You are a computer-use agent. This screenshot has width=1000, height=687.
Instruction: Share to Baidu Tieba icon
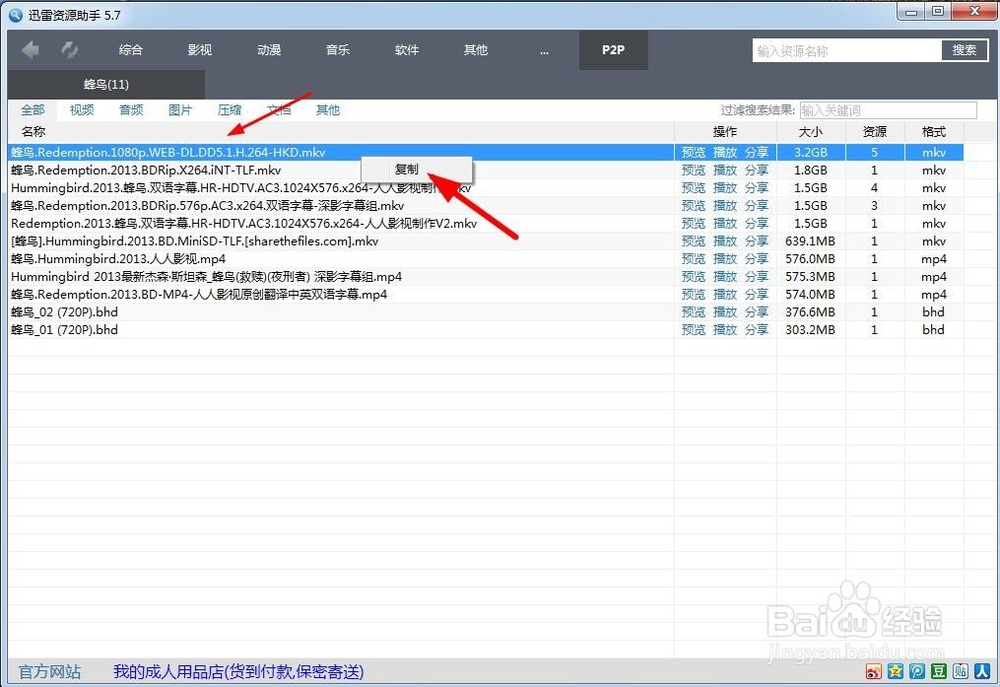point(960,670)
